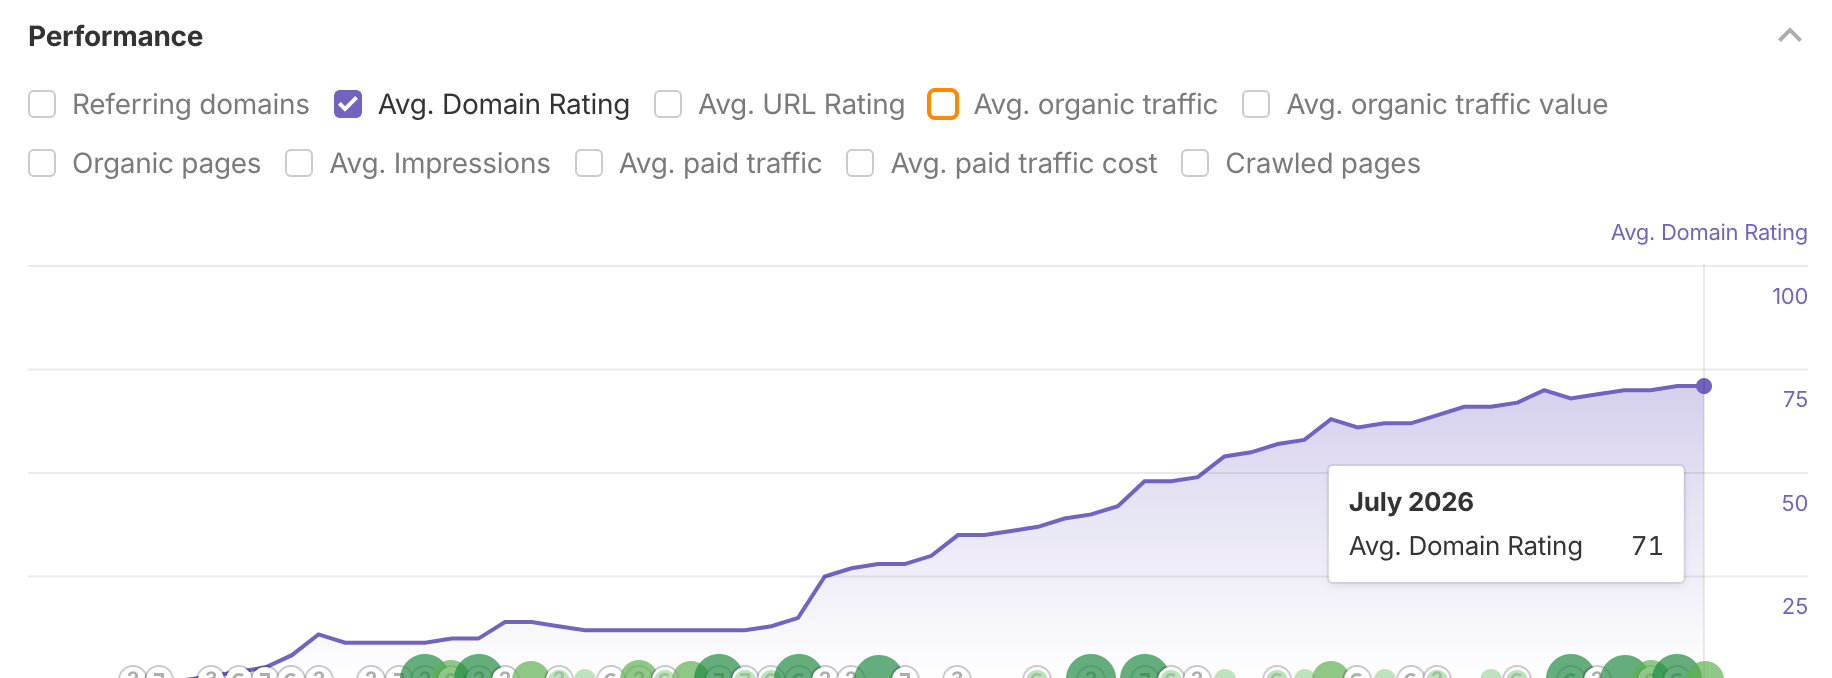Click the July 2026 data point on chart
Viewport: 1832px width, 678px height.
(x=1704, y=386)
